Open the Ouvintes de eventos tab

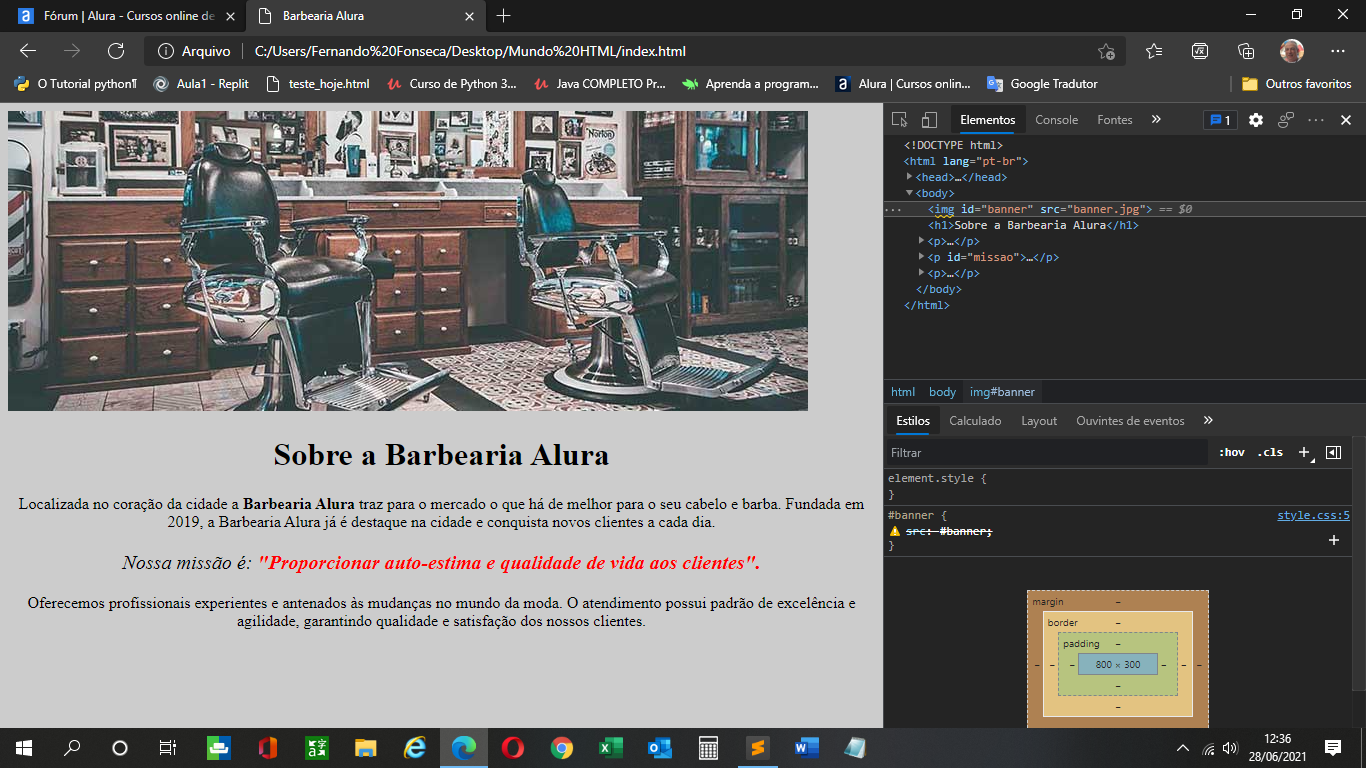pos(1130,421)
